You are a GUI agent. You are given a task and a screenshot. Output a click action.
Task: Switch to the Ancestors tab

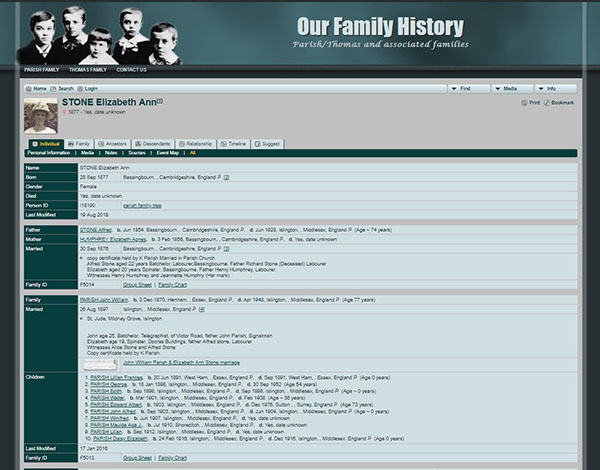112,144
